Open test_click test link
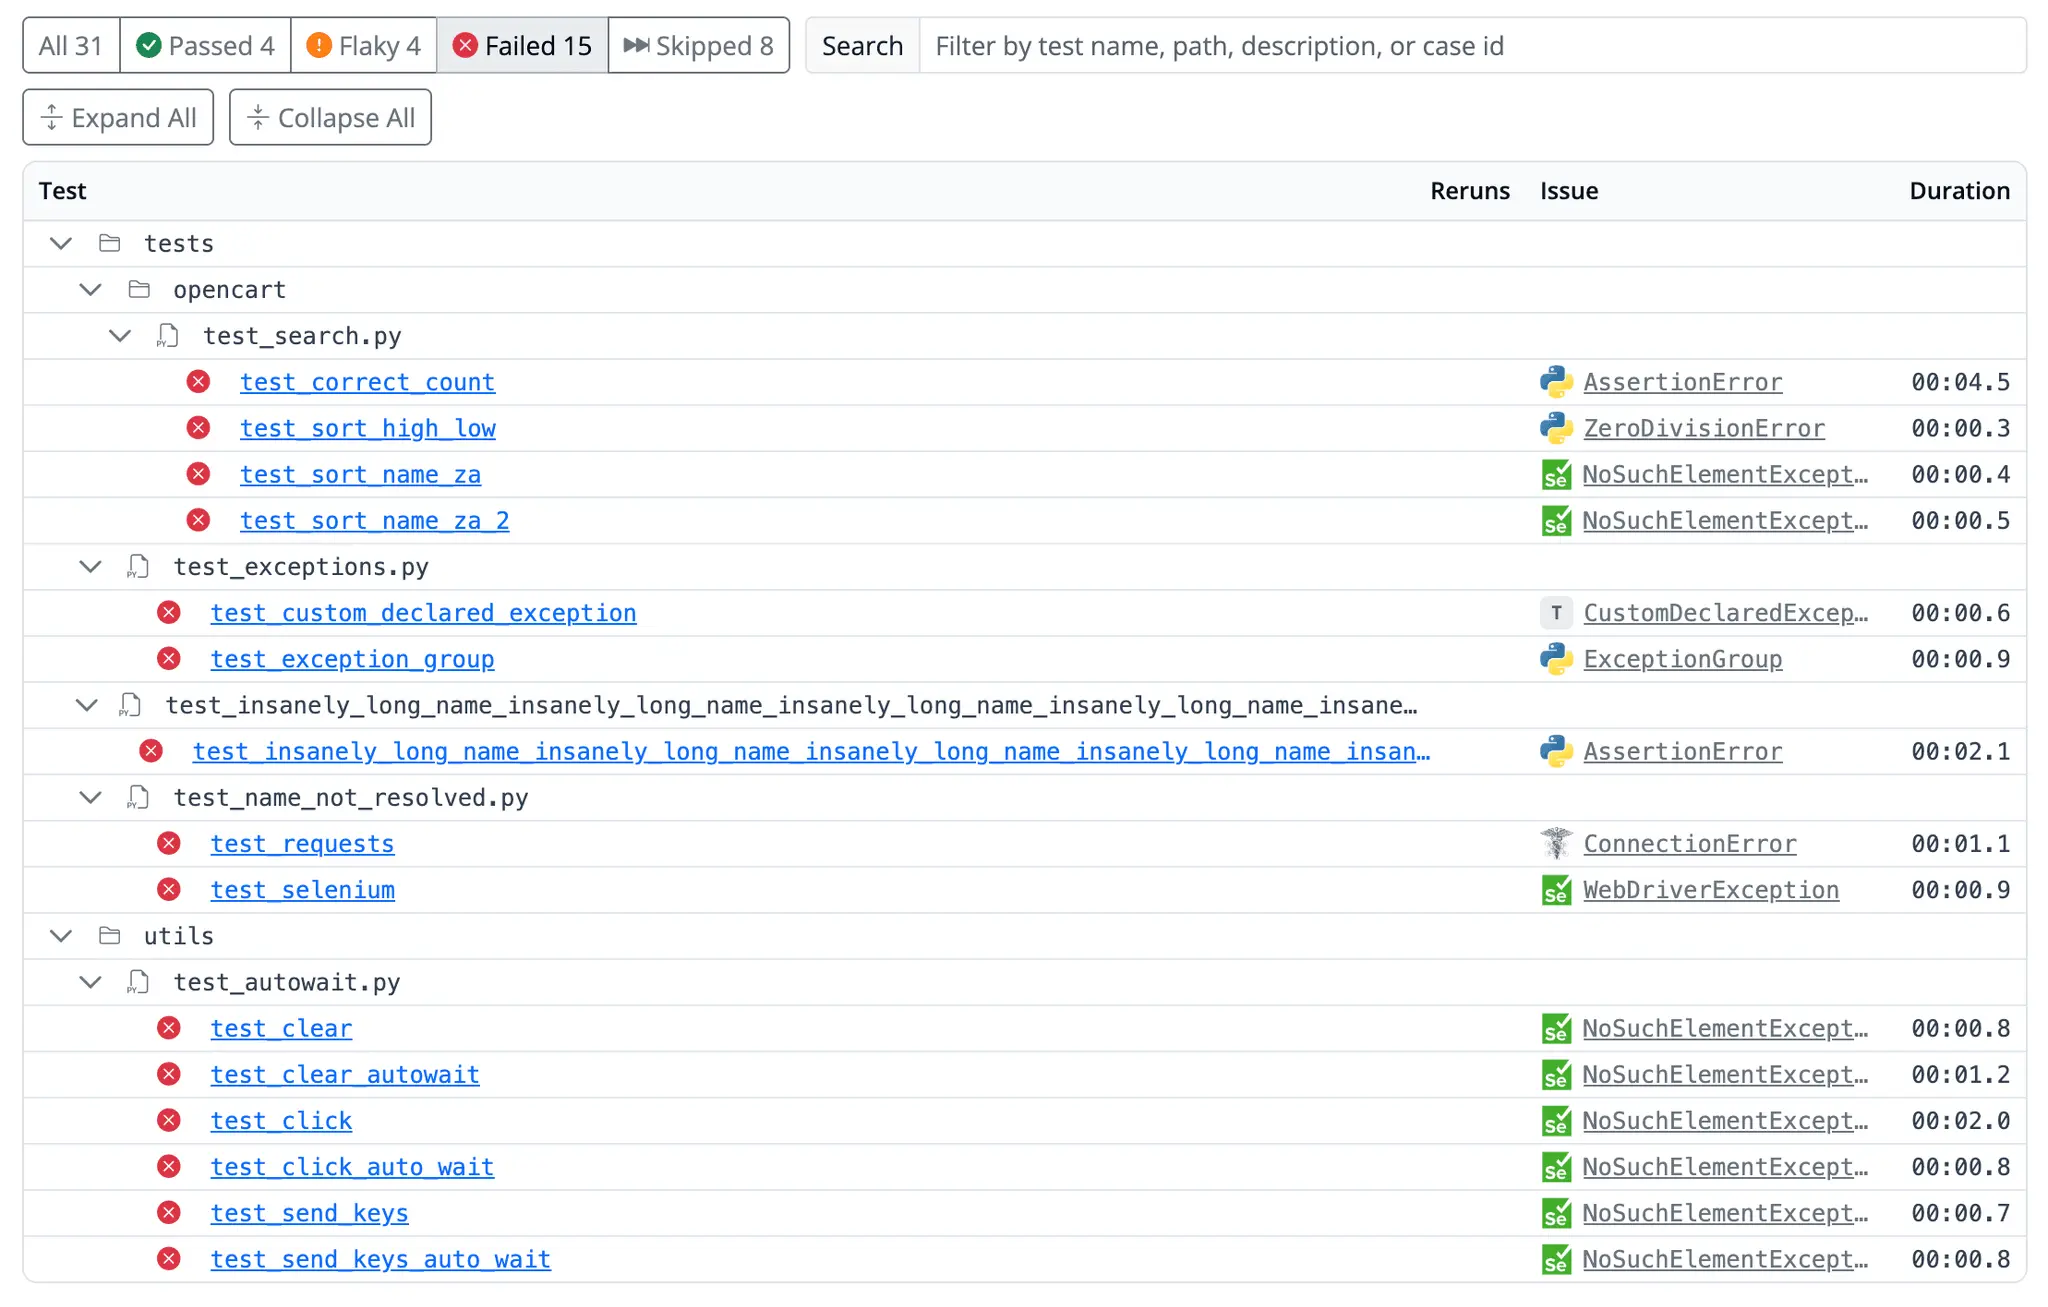2048x1307 pixels. coord(281,1120)
